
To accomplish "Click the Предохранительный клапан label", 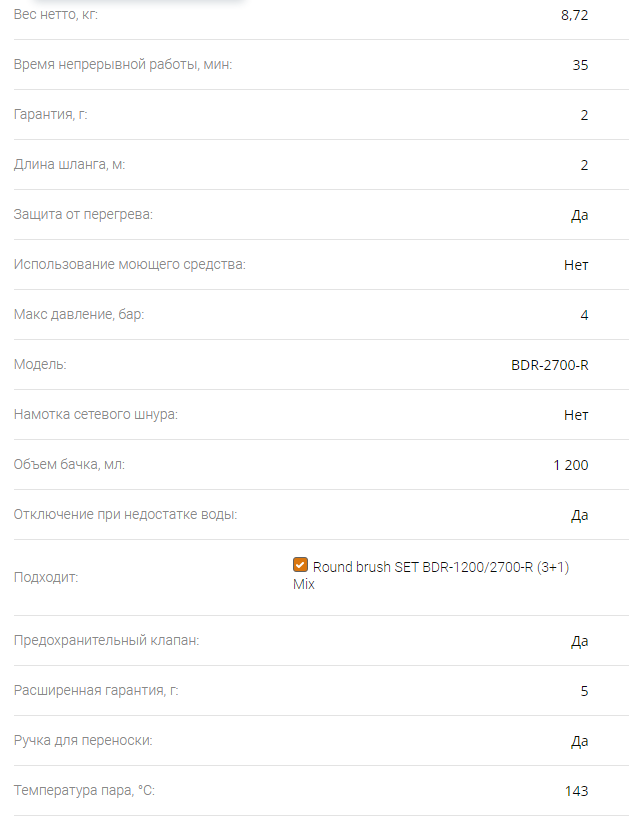I will [106, 640].
